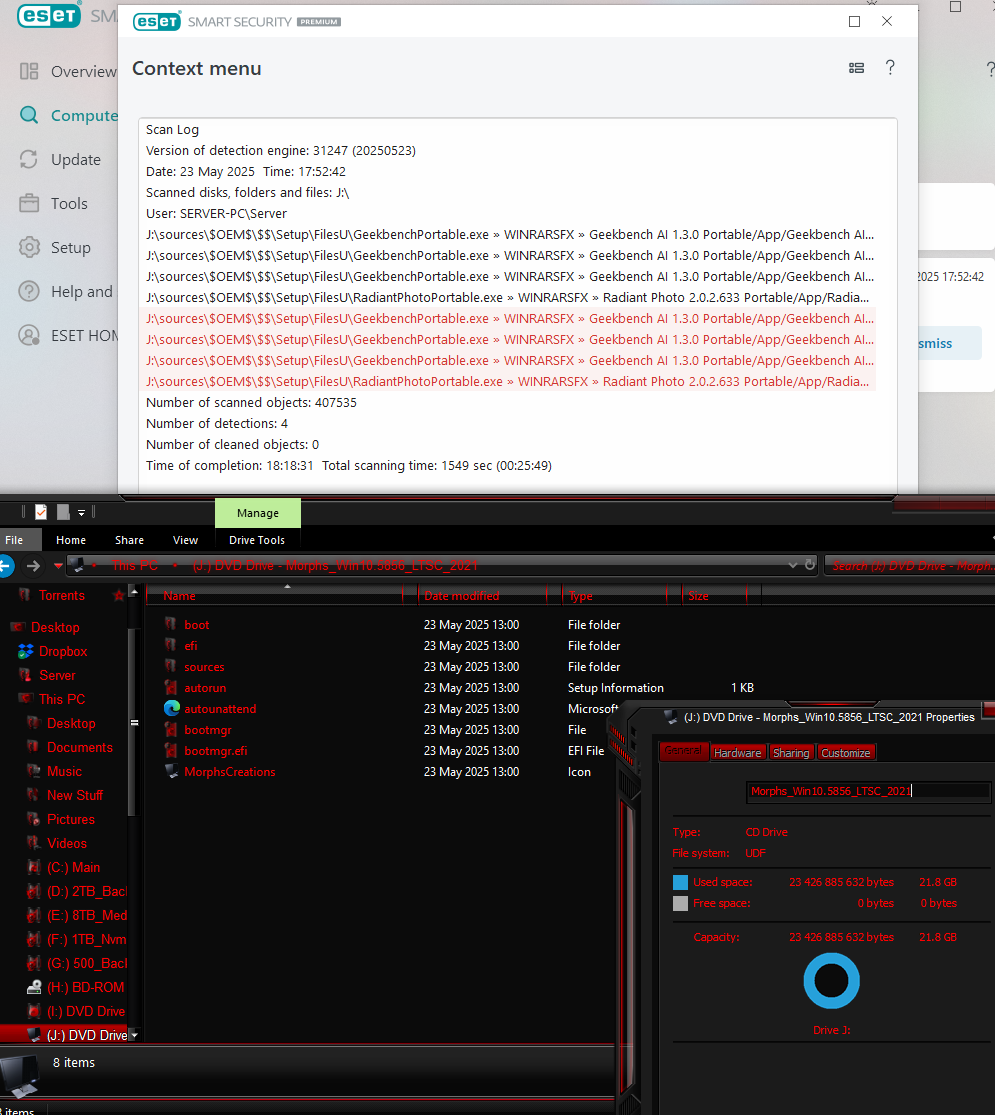Switch to the Share ribbon tab
Screen dimensions: 995x1115
[x=129, y=540]
